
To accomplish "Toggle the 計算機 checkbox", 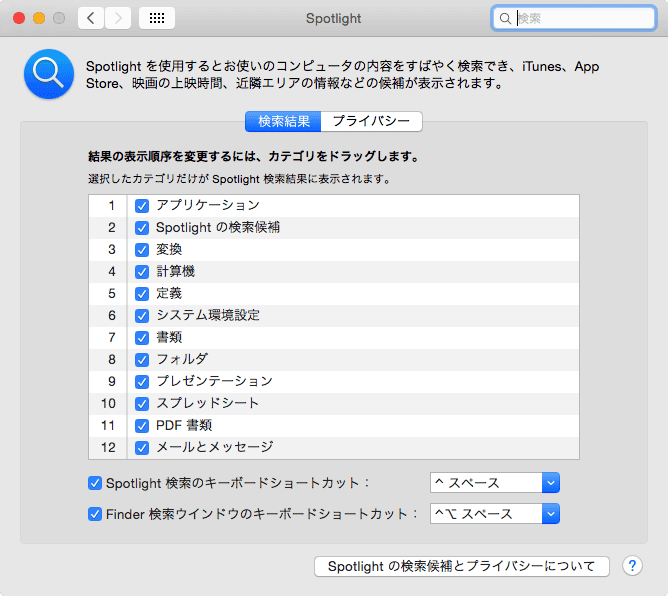I will 142,272.
